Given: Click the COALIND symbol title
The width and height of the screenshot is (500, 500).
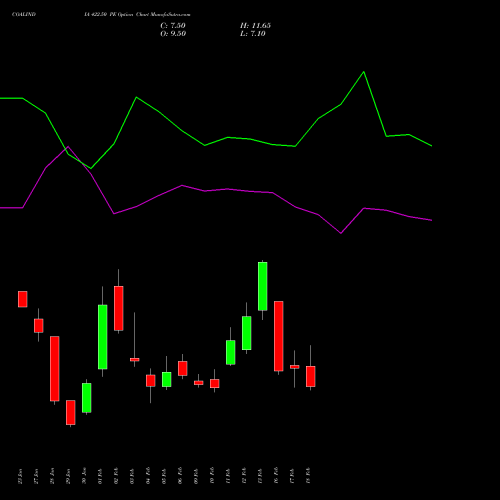Looking at the screenshot, I should tap(24, 15).
